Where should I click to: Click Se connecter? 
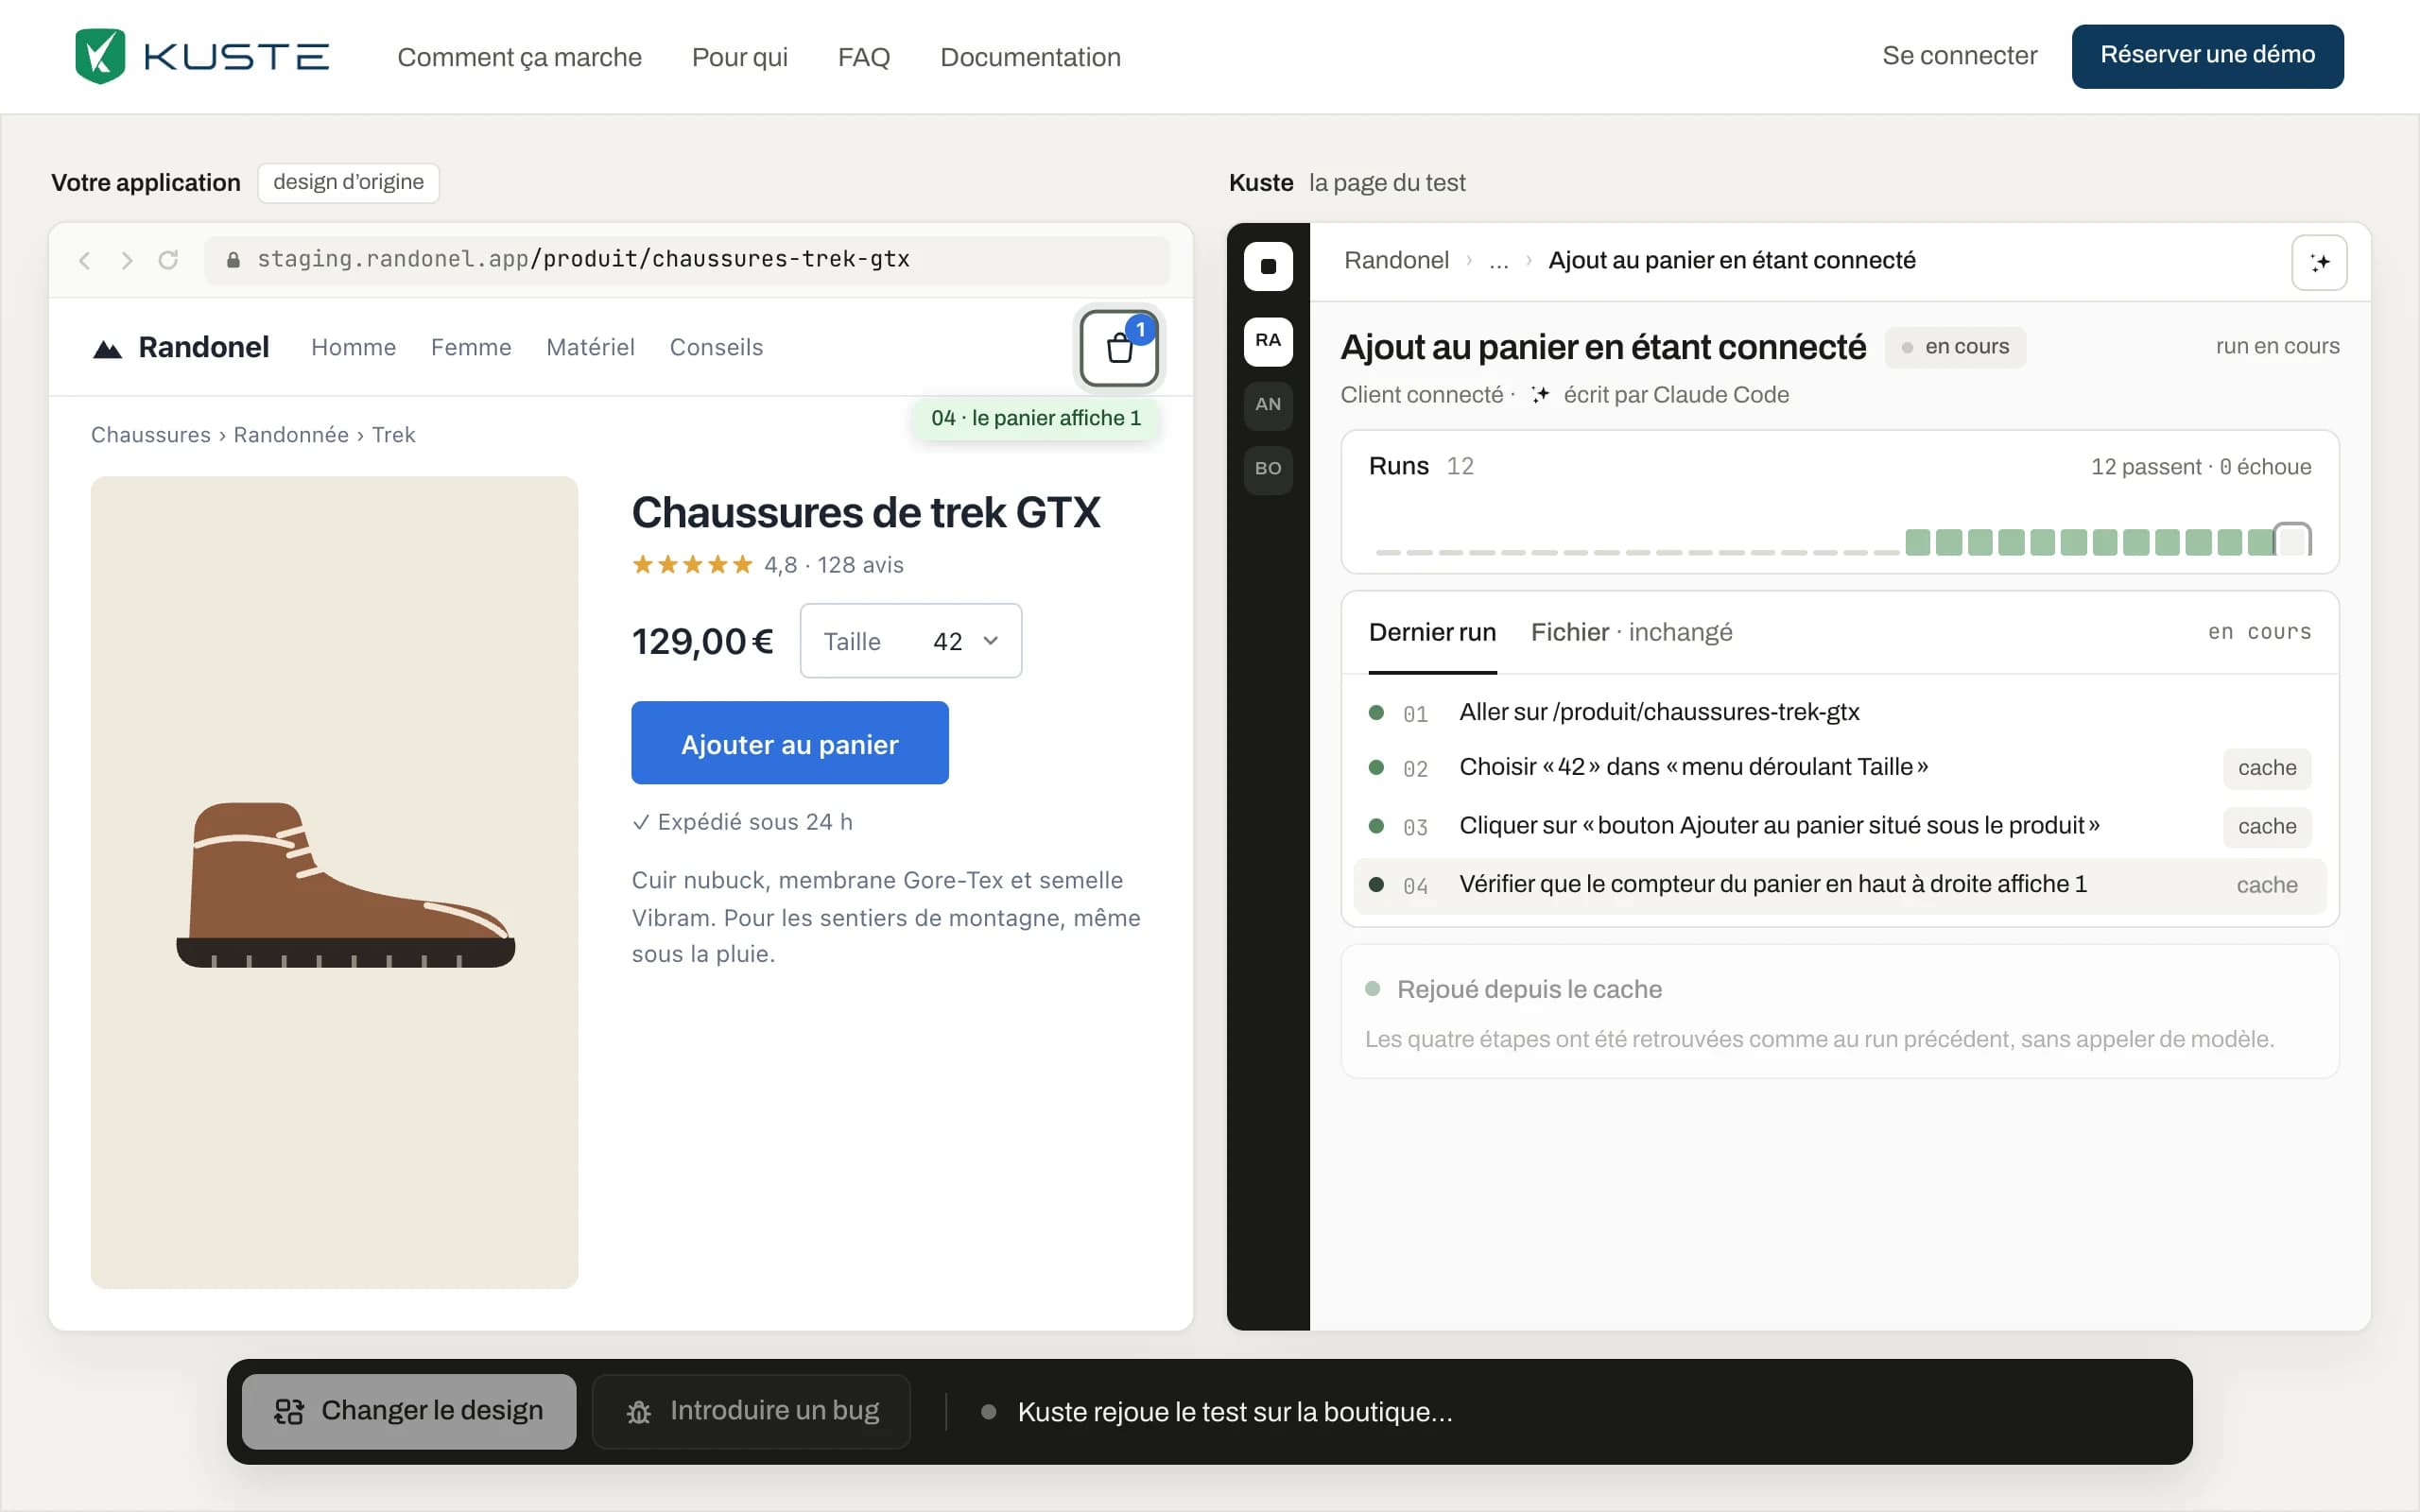click(x=1959, y=56)
